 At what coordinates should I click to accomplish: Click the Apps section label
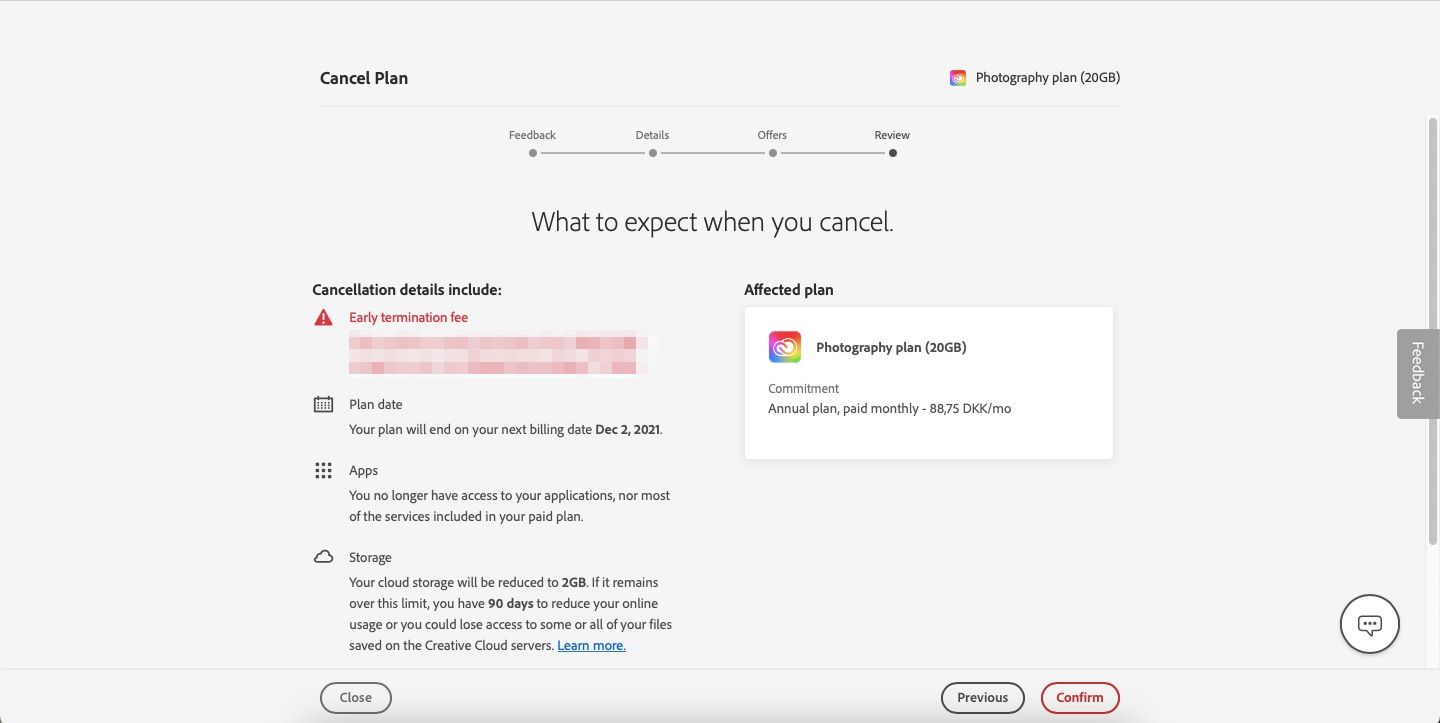point(364,470)
